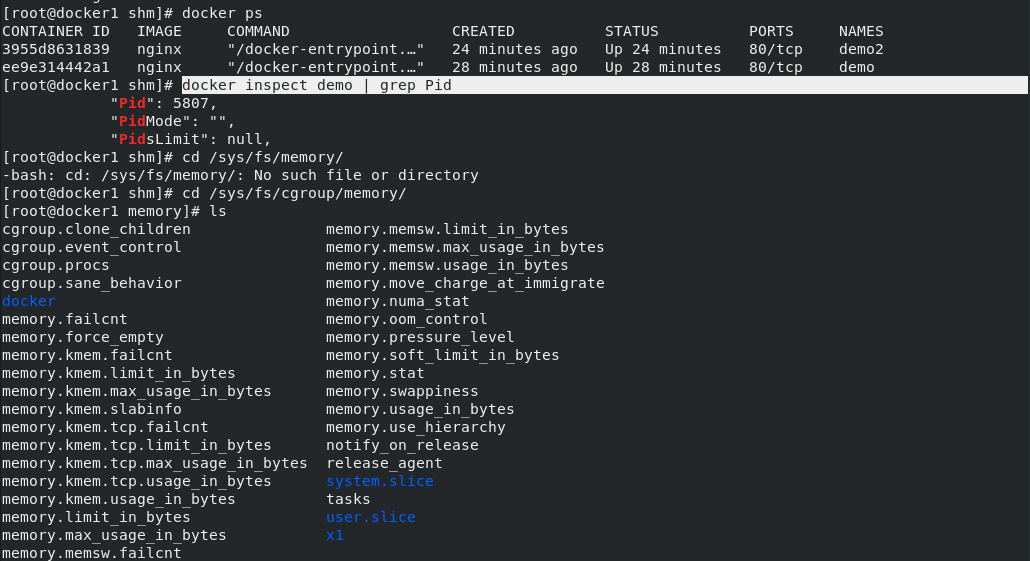Click memory.kmem.tcp.usage_in_bytes file name
This screenshot has height=561, width=1030.
click(137, 481)
